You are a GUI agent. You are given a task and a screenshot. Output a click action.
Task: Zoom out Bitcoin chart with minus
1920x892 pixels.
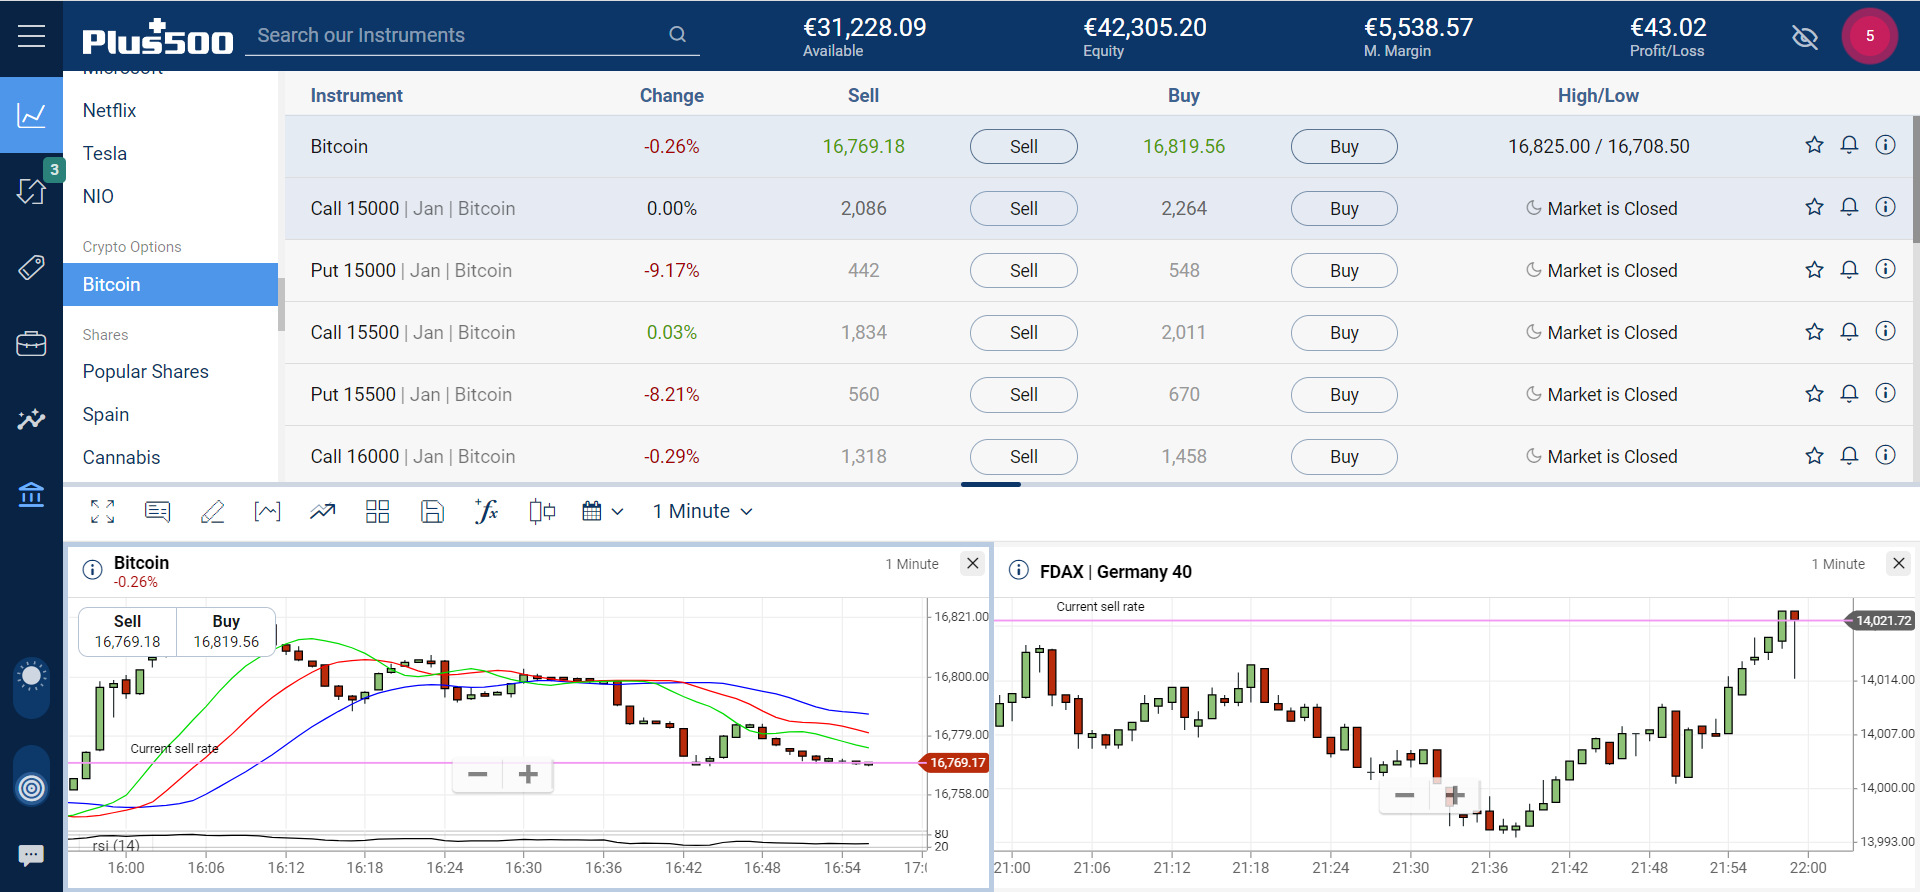pyautogui.click(x=477, y=774)
